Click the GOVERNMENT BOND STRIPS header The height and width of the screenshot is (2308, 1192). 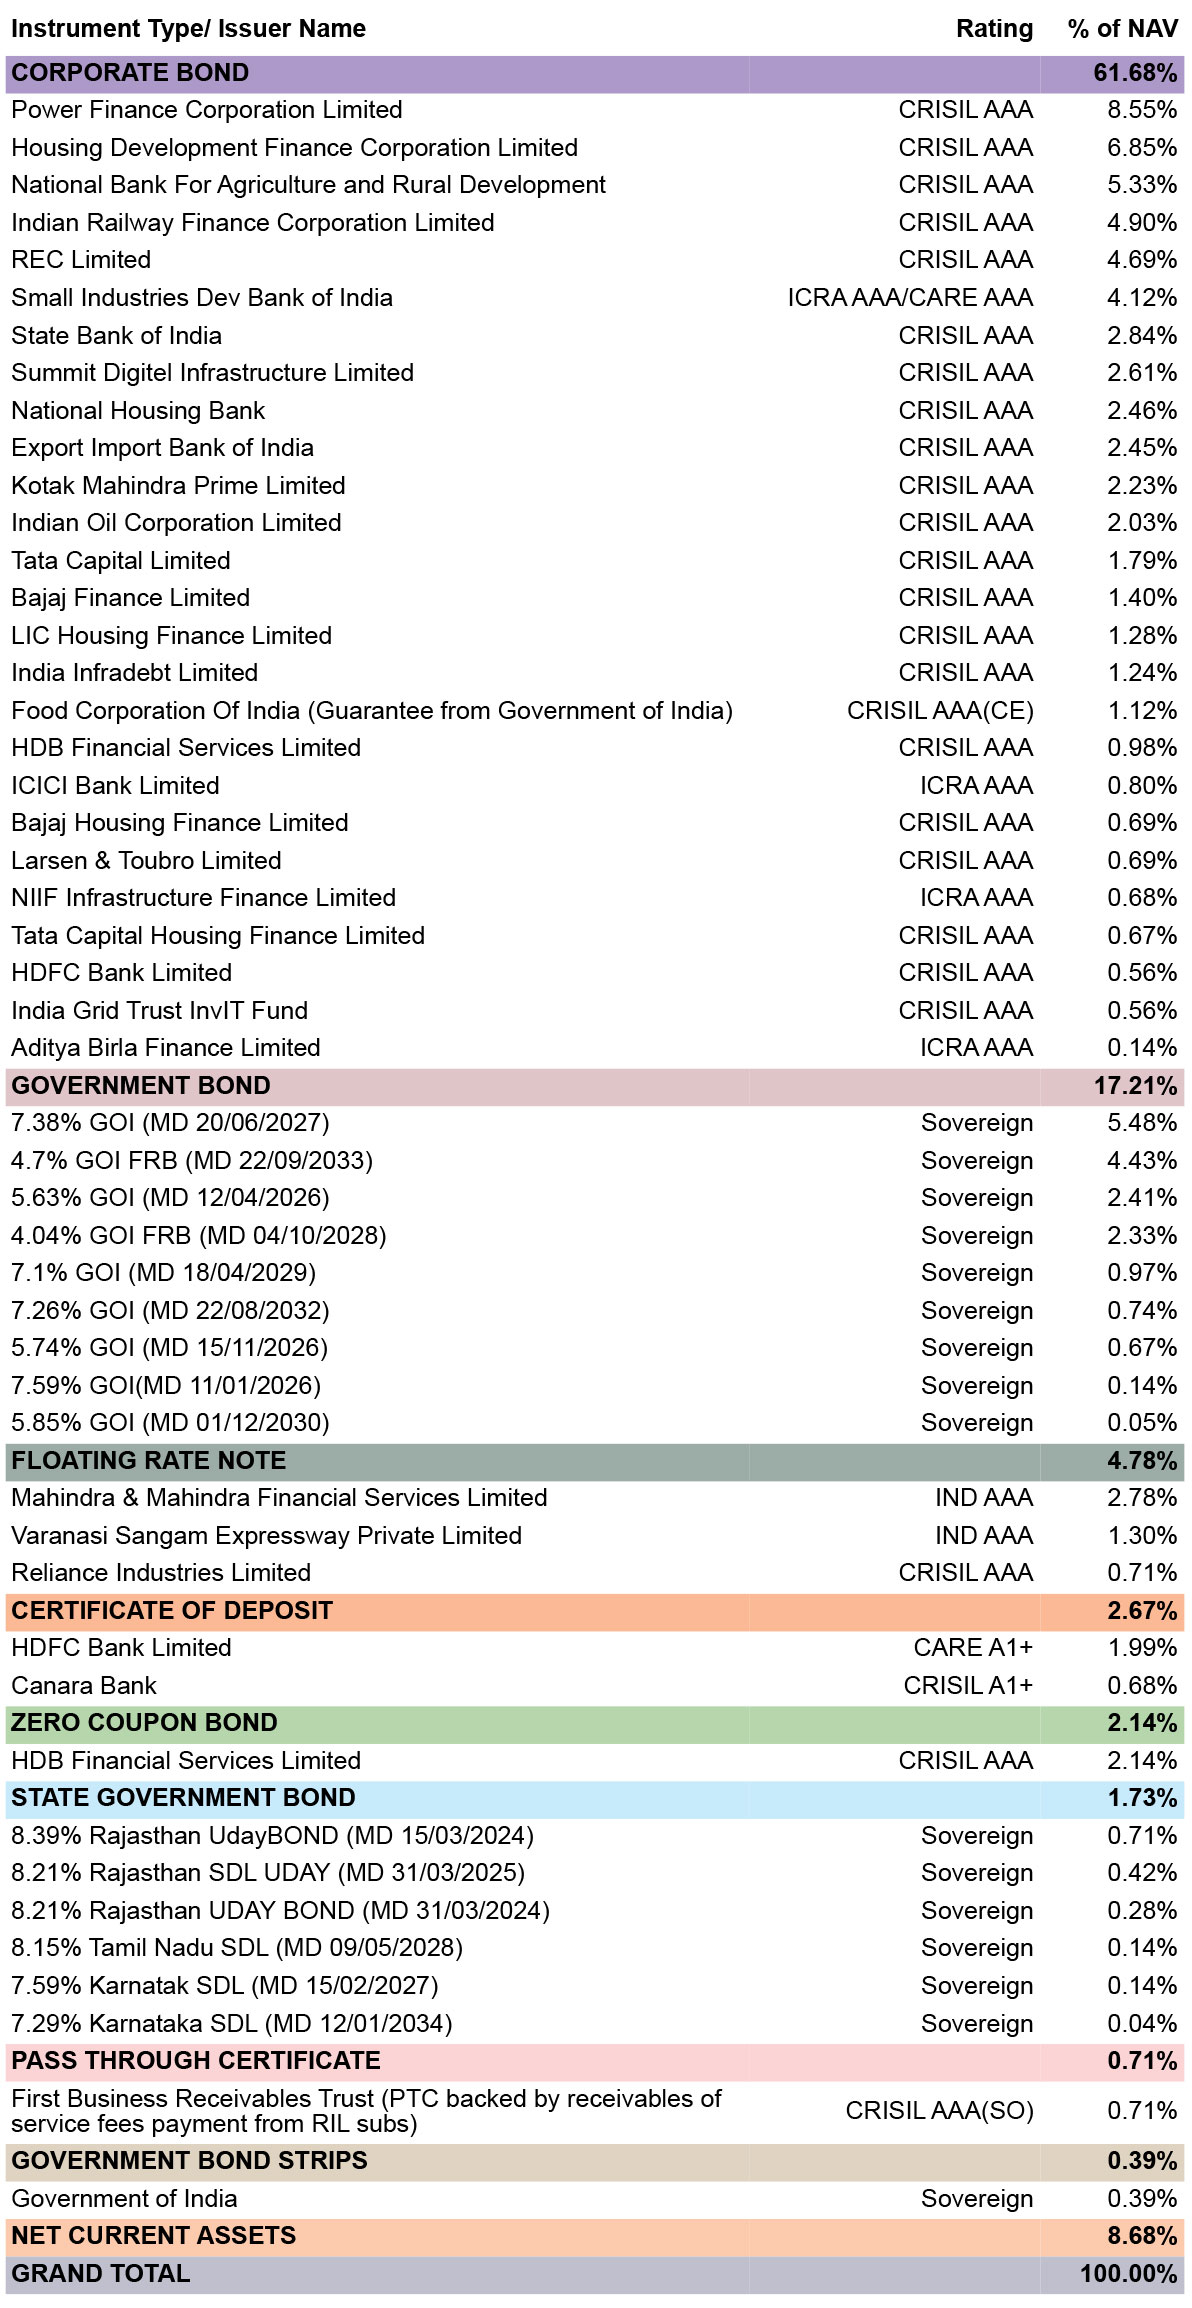pyautogui.click(x=595, y=2162)
